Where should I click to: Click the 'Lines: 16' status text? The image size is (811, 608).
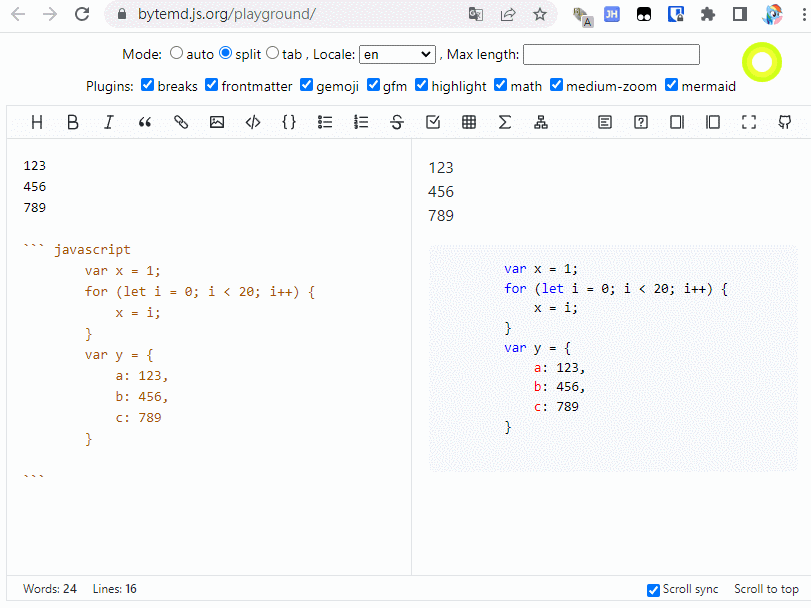(x=114, y=589)
